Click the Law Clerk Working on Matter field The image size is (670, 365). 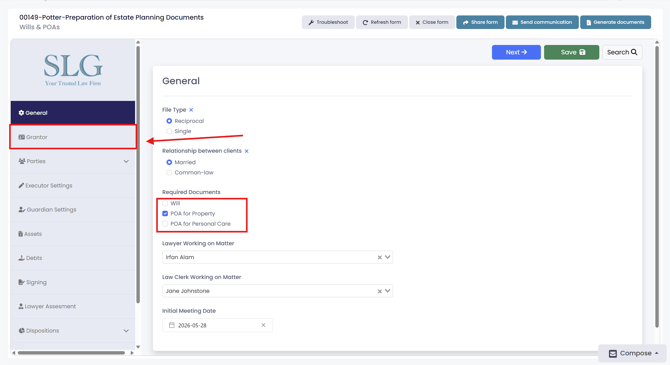[x=277, y=291]
